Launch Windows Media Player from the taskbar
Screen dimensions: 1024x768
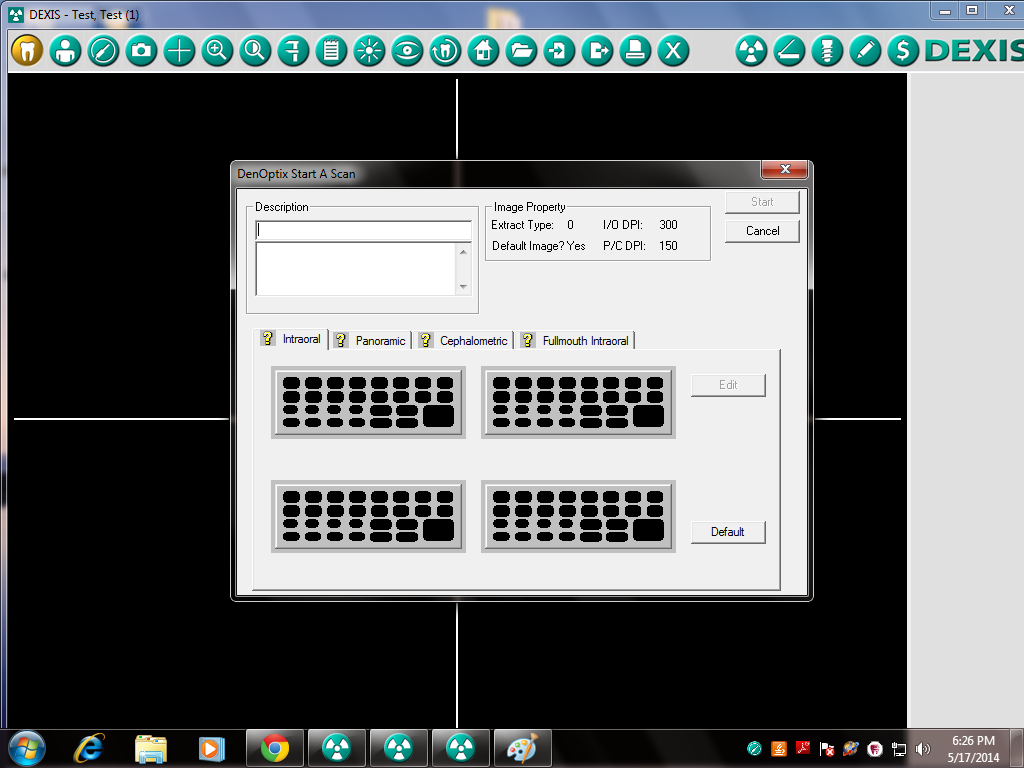pos(212,748)
